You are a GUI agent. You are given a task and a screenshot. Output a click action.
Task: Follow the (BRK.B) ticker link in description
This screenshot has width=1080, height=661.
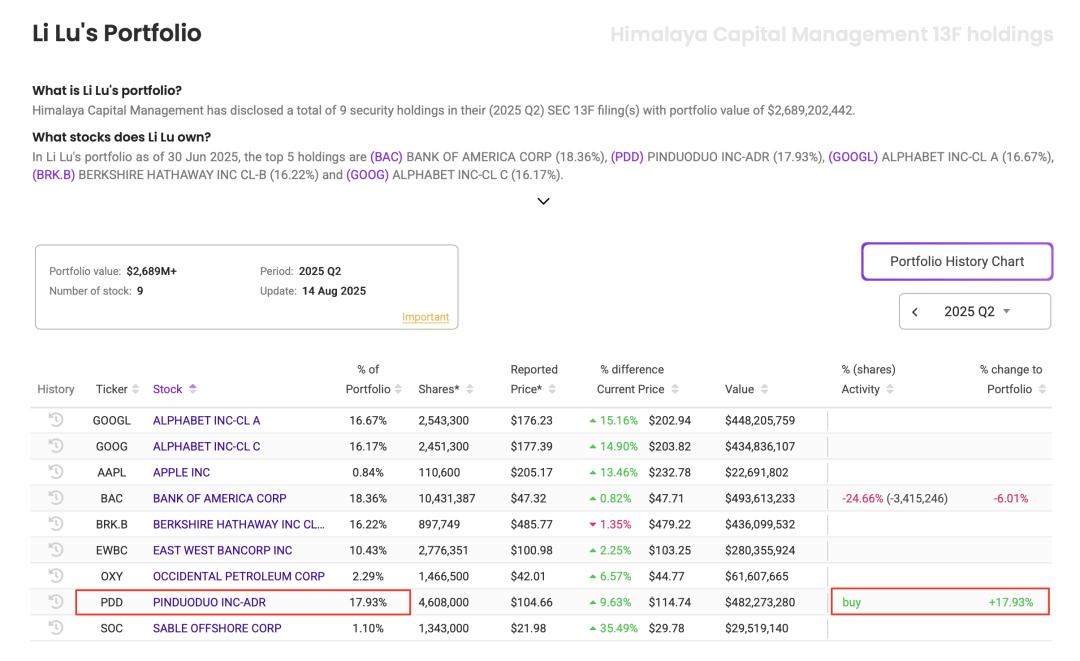54,175
